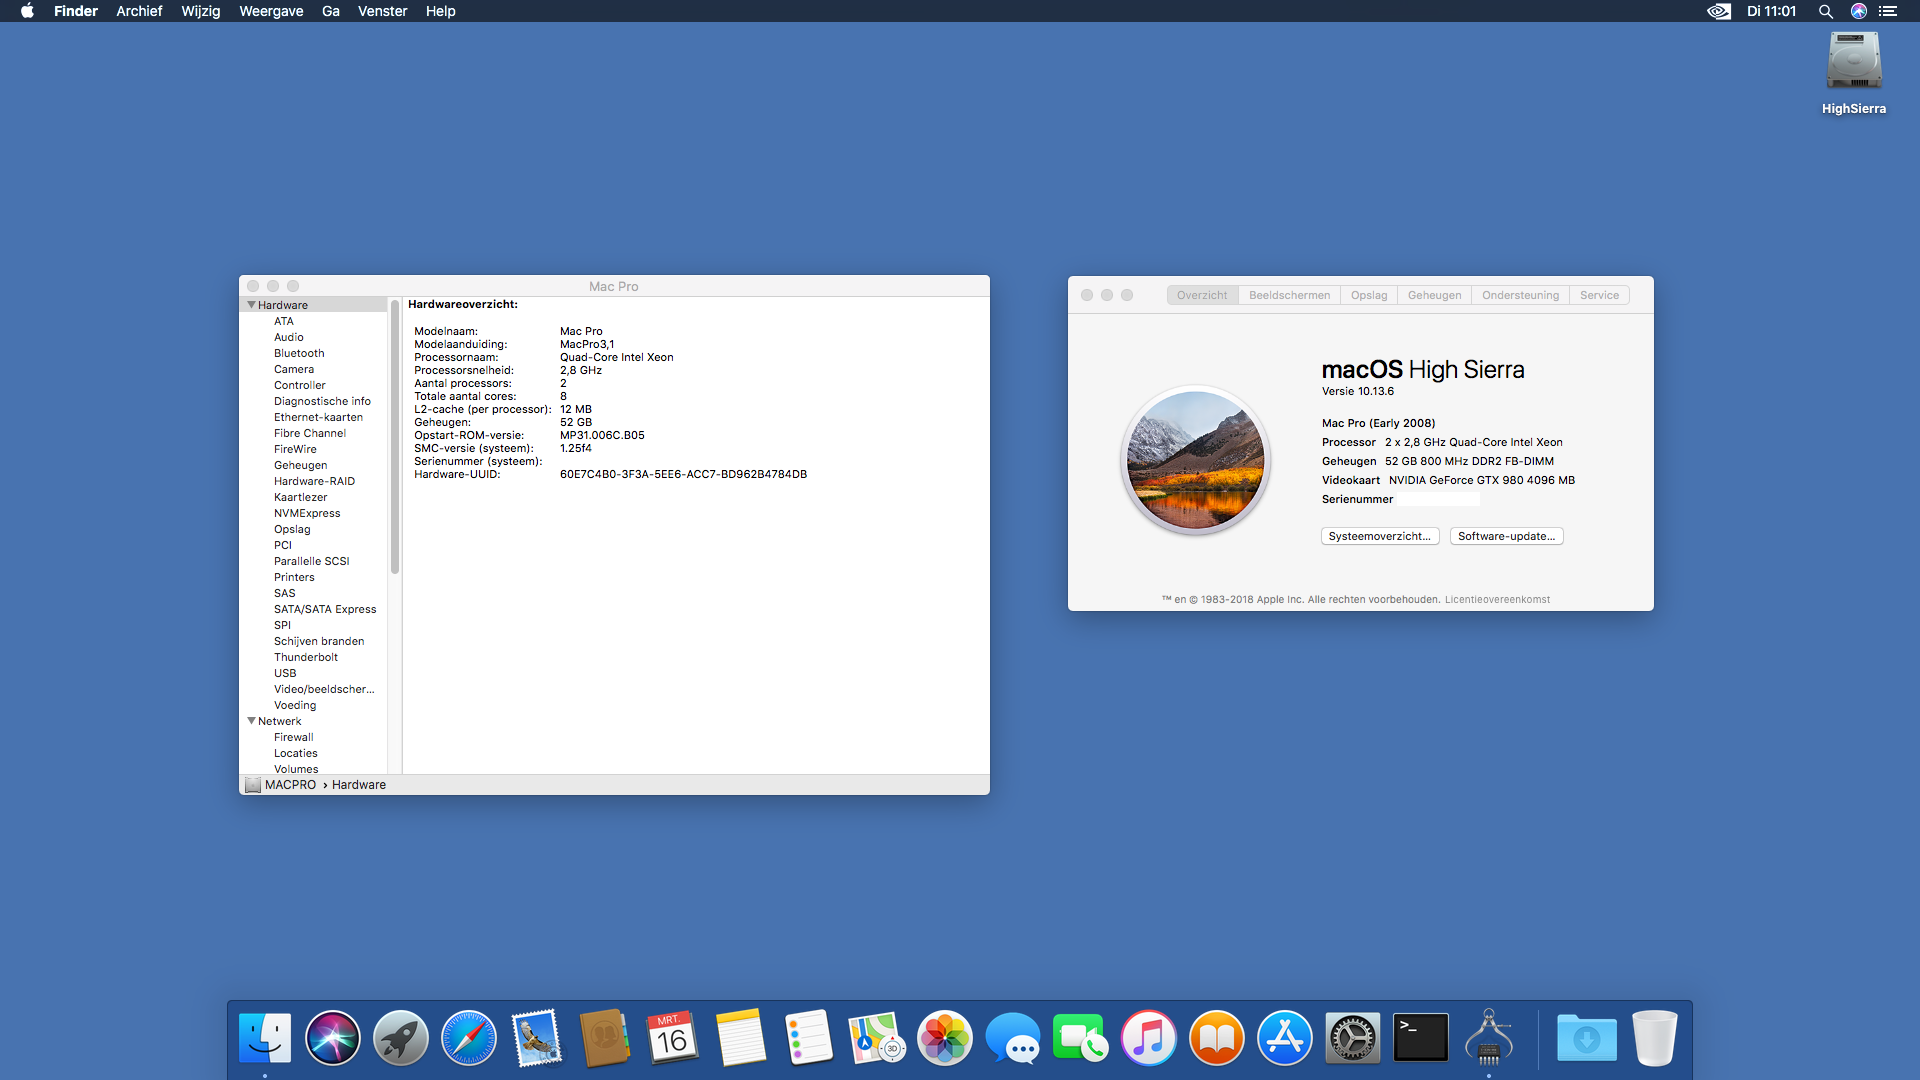Collapse the Hardware tree section

[252, 305]
